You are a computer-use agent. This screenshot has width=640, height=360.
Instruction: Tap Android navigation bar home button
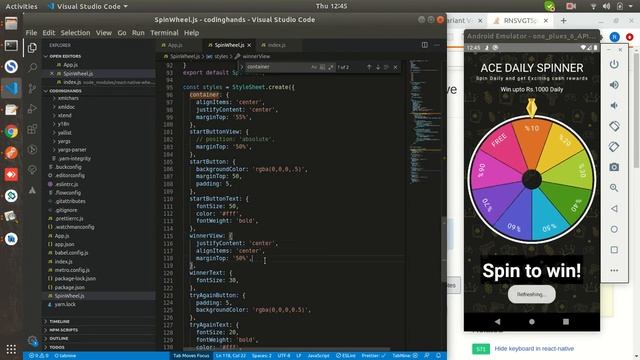531,322
